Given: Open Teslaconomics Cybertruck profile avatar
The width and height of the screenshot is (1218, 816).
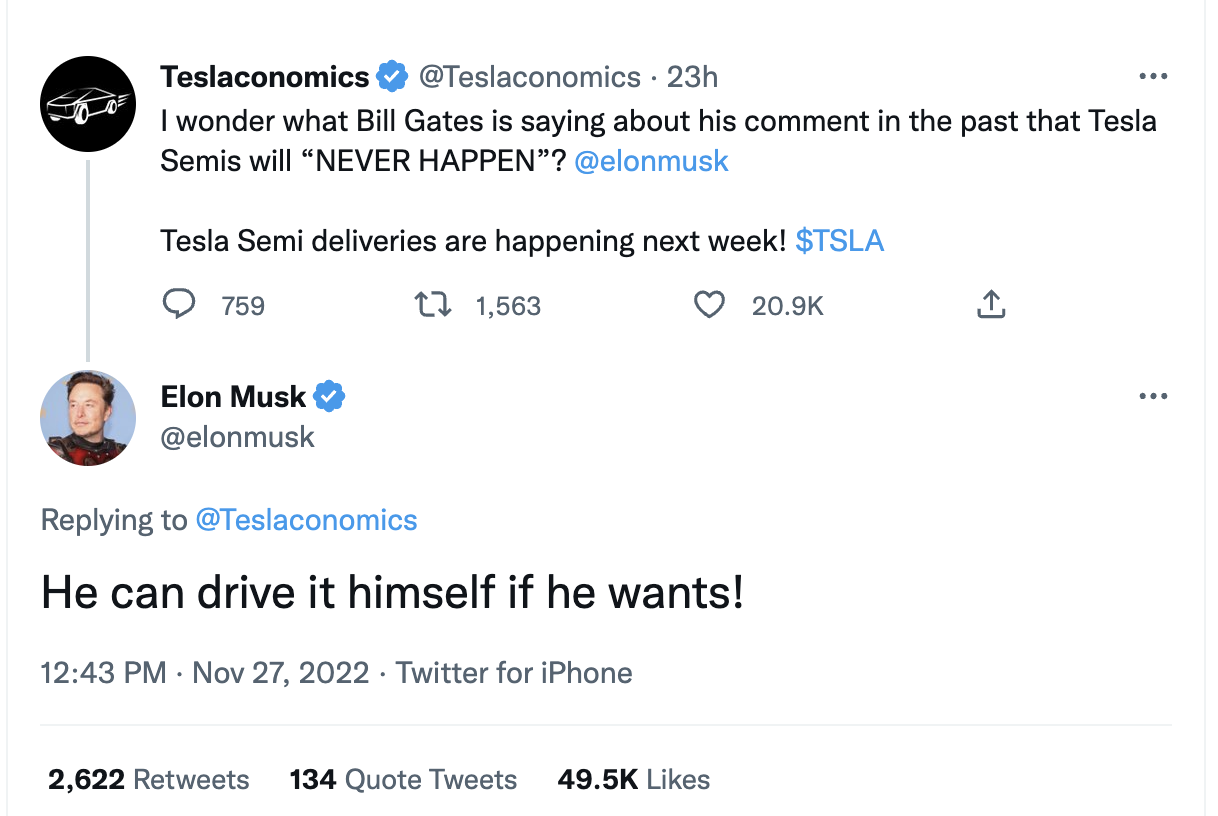Looking at the screenshot, I should (x=88, y=105).
